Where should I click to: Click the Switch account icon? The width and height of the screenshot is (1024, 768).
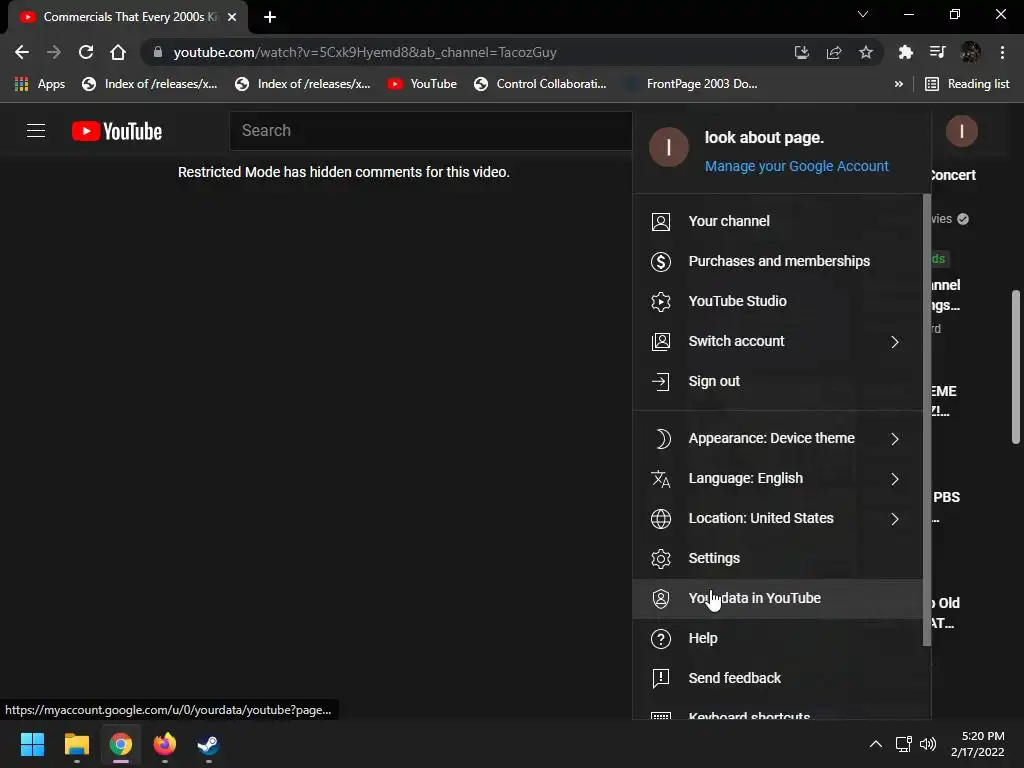660,342
